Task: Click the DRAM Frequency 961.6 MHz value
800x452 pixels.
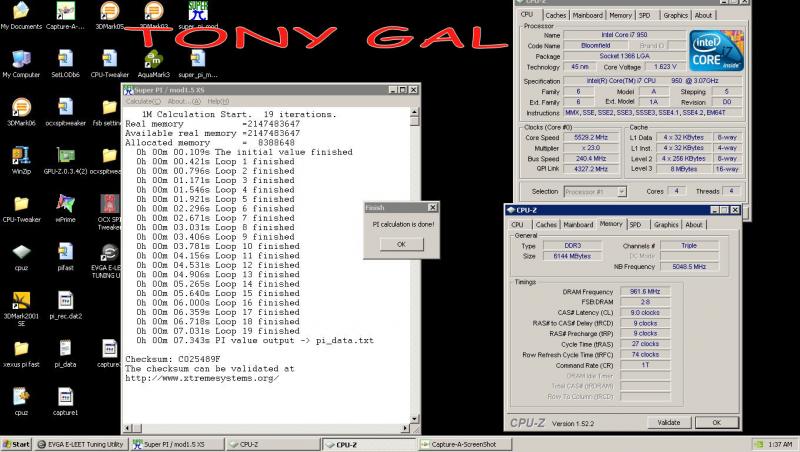Action: 645,292
